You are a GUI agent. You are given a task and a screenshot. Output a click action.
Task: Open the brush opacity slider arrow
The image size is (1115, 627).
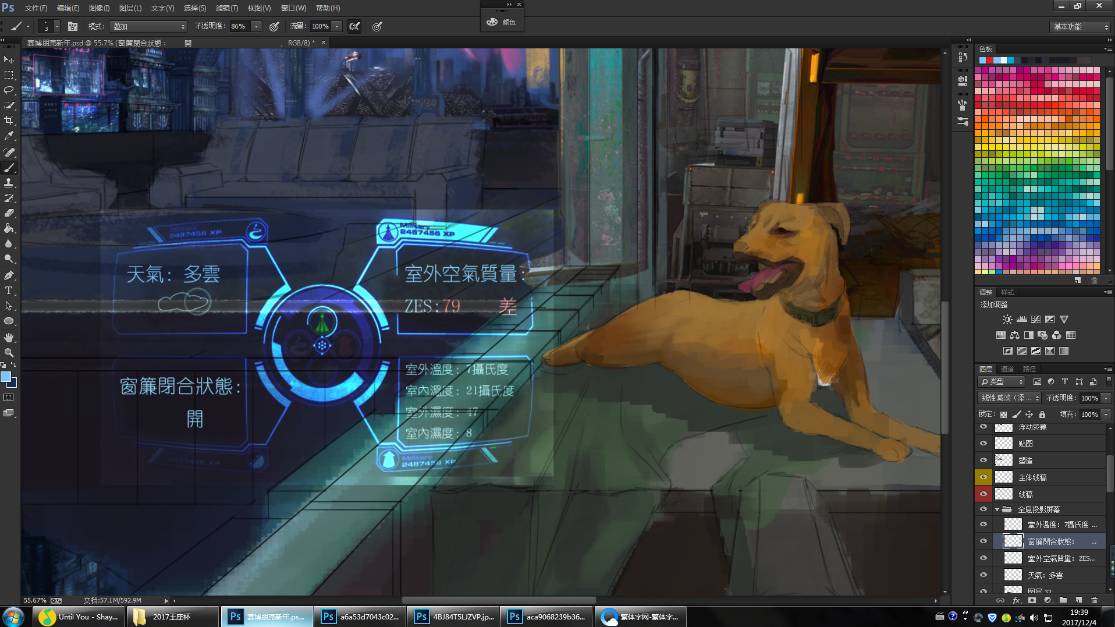pyautogui.click(x=256, y=26)
